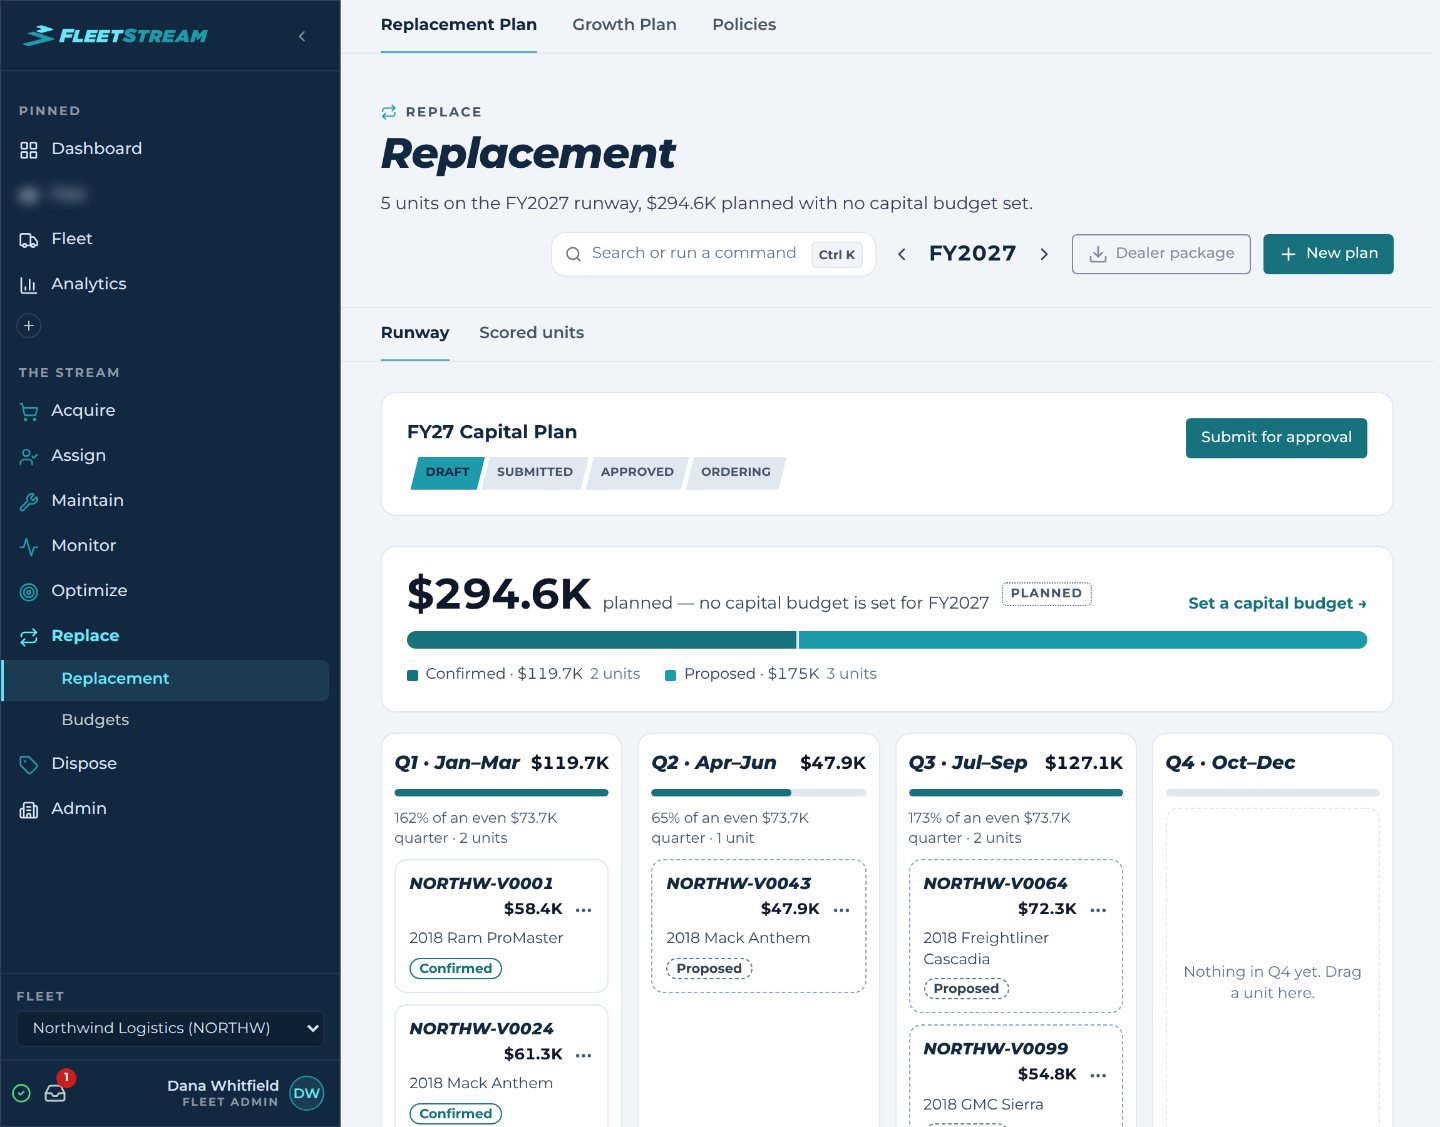Viewport: 1440px width, 1127px height.
Task: Create a New plan
Action: pyautogui.click(x=1328, y=254)
